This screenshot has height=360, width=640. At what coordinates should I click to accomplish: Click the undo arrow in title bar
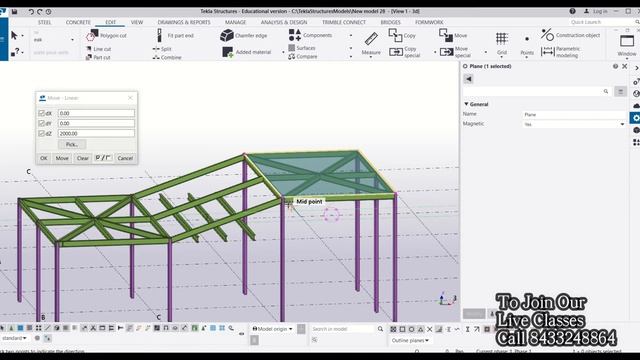tap(31, 11)
